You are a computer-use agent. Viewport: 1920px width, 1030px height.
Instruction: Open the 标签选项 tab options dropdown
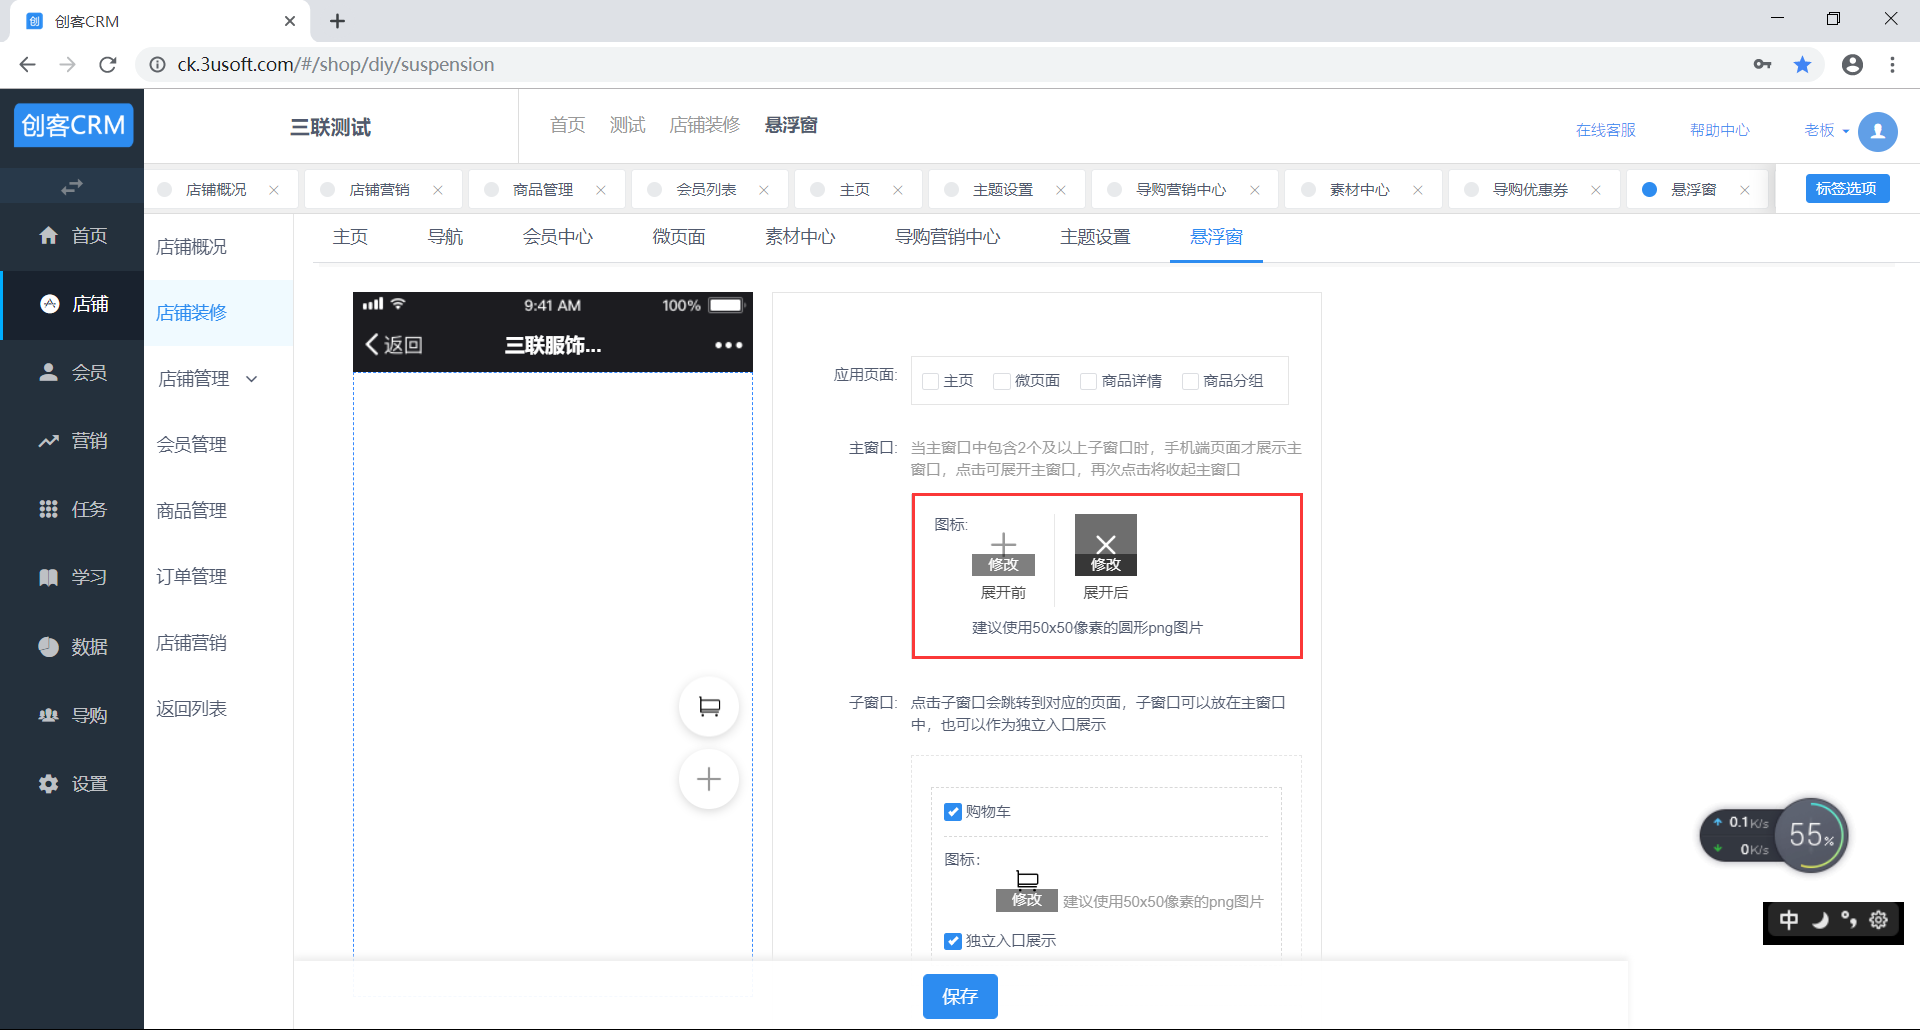(1846, 189)
